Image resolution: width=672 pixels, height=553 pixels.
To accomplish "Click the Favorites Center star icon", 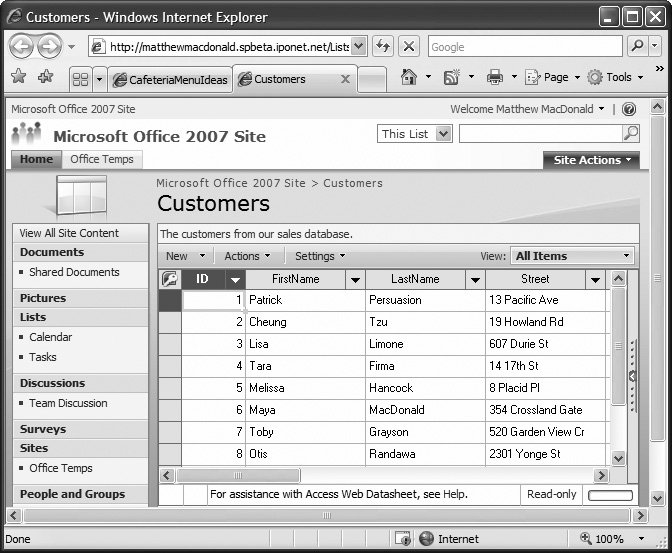I will [18, 78].
